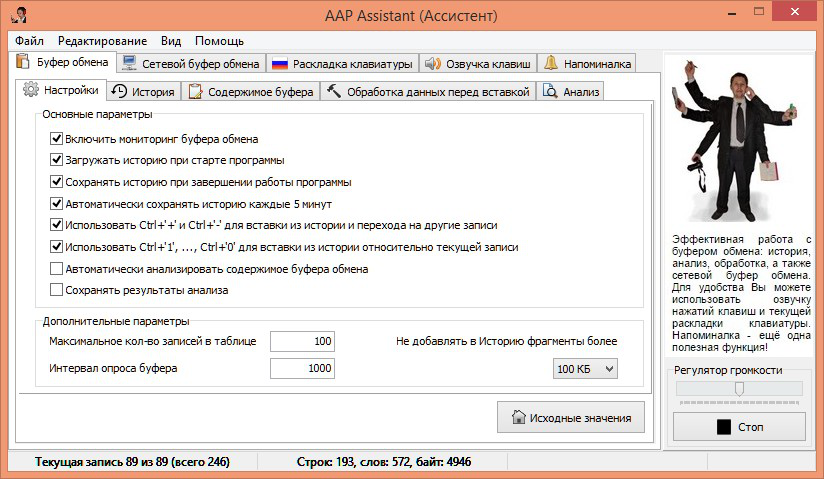Click the Russian flag icon on Раскладка клавиатуры
The image size is (824, 479).
(x=280, y=64)
